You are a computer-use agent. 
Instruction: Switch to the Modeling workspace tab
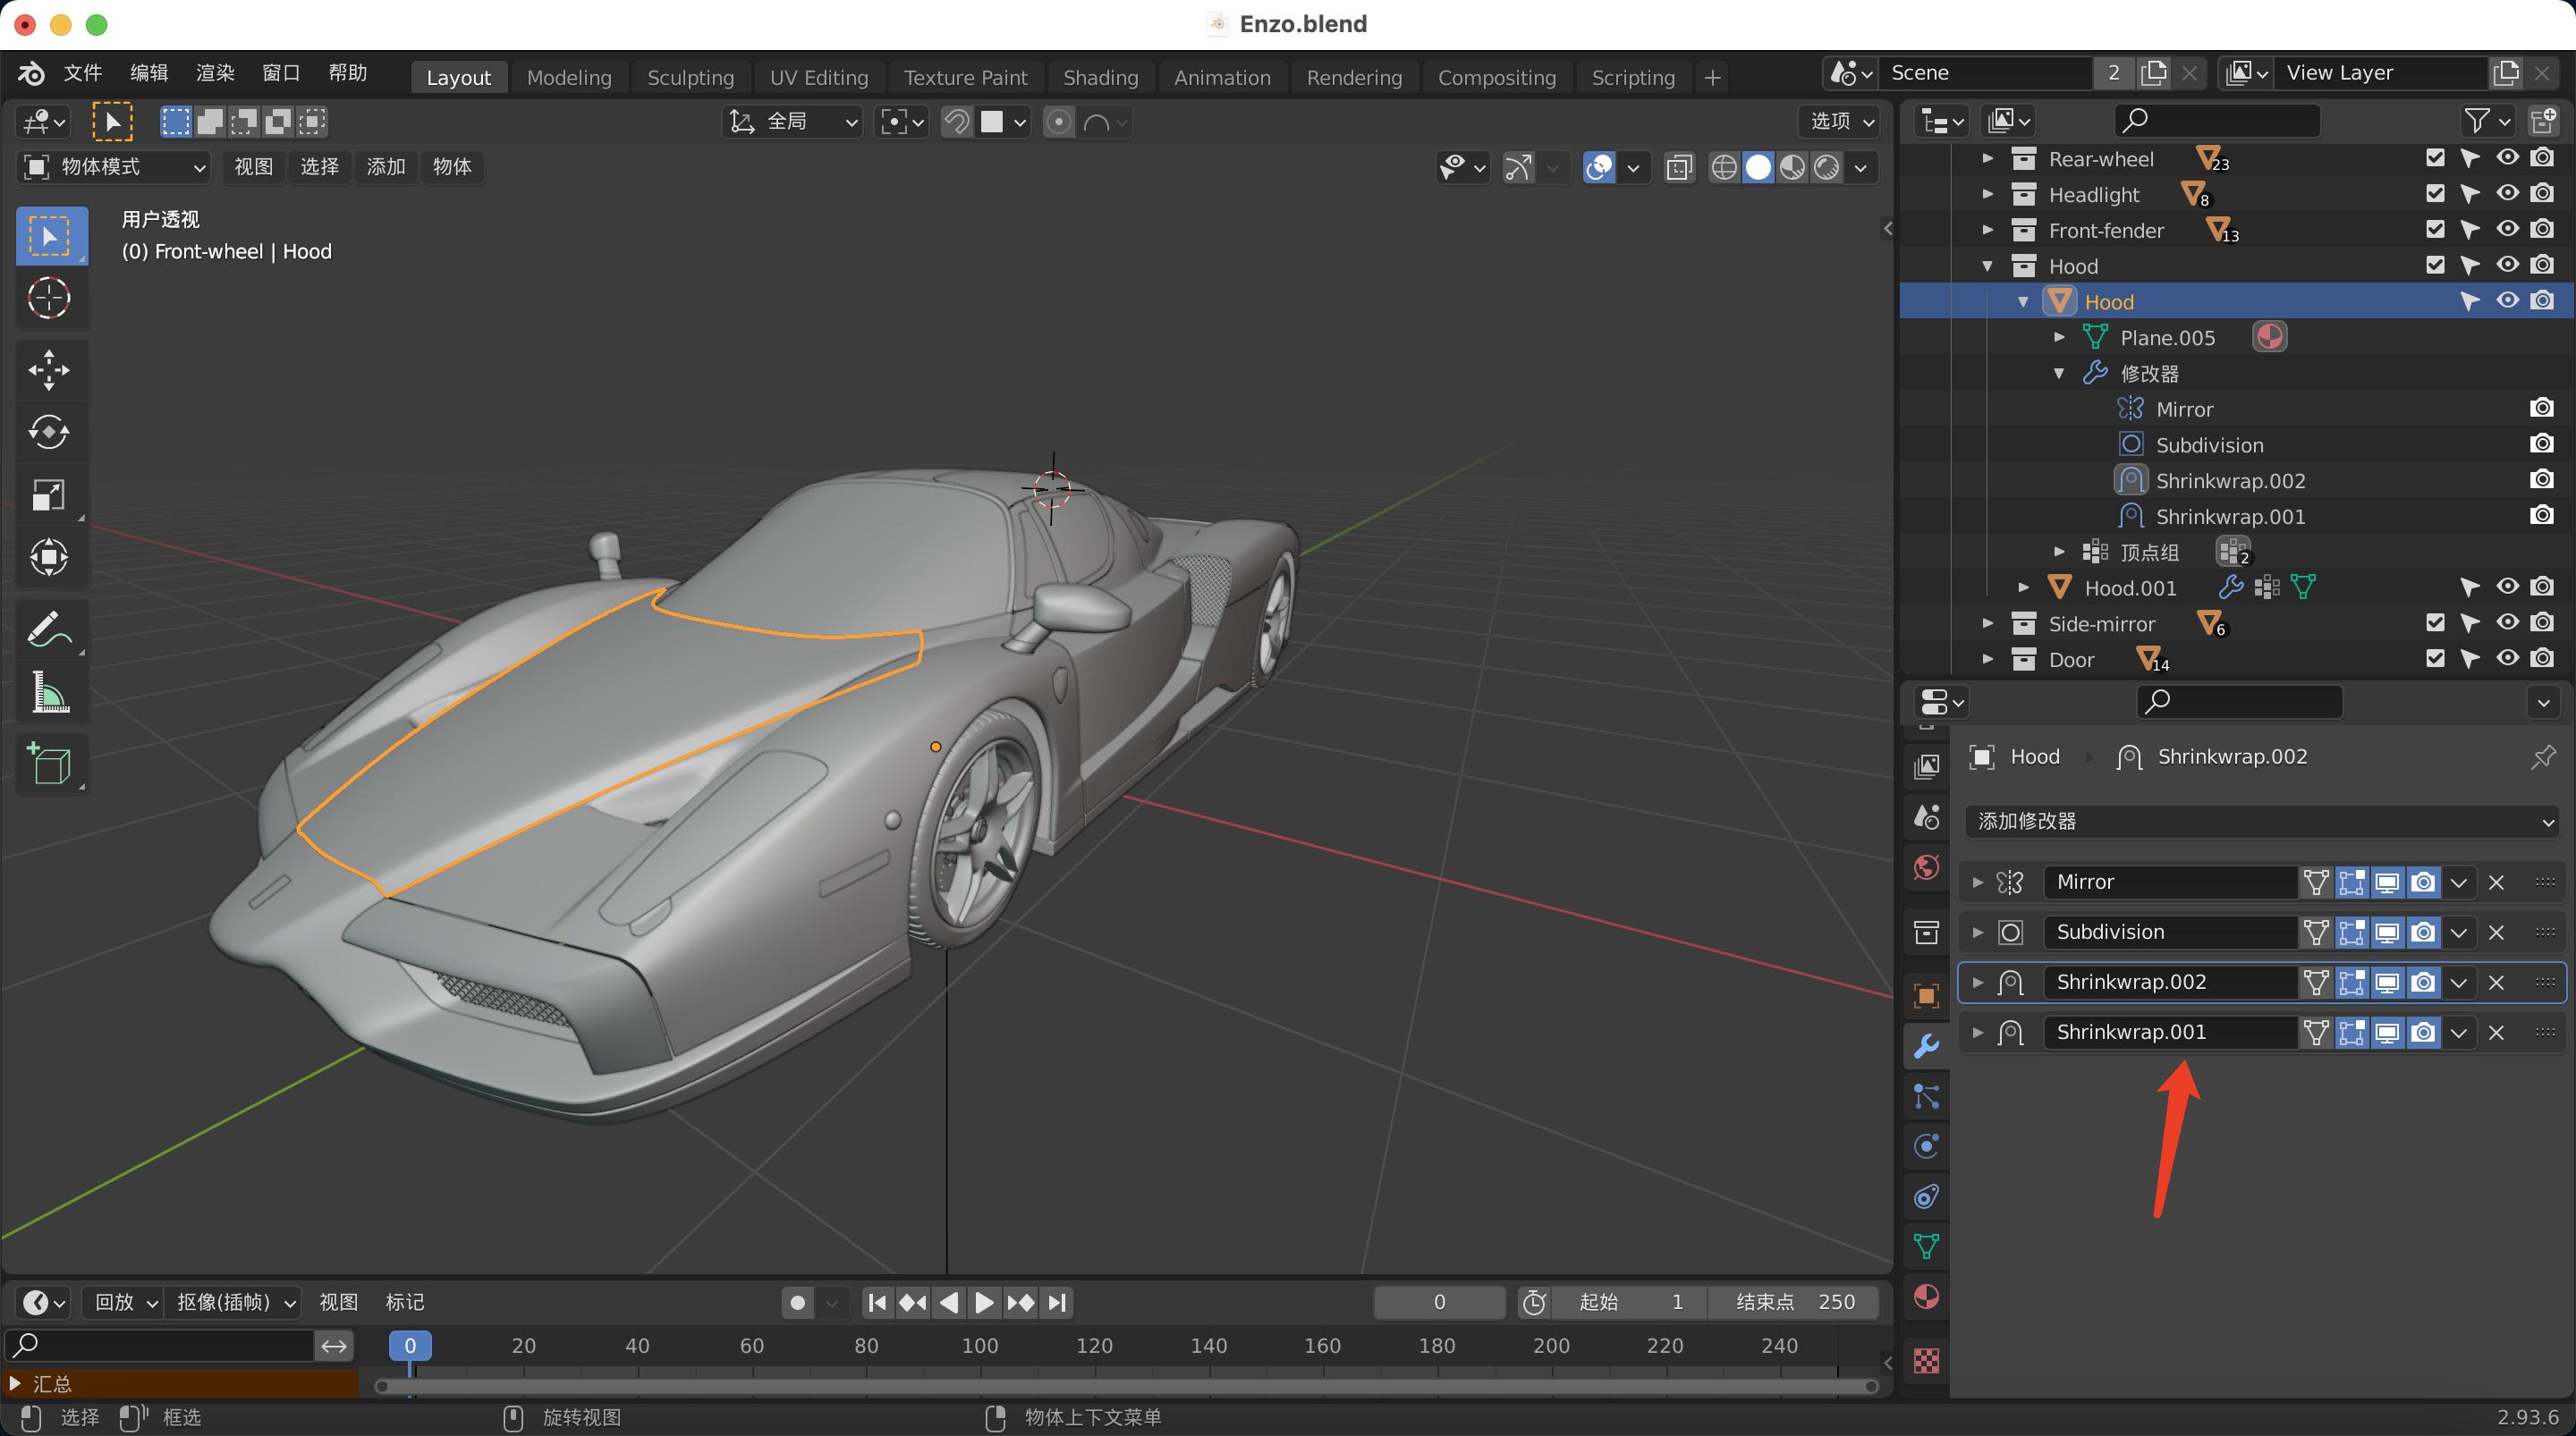(x=569, y=77)
